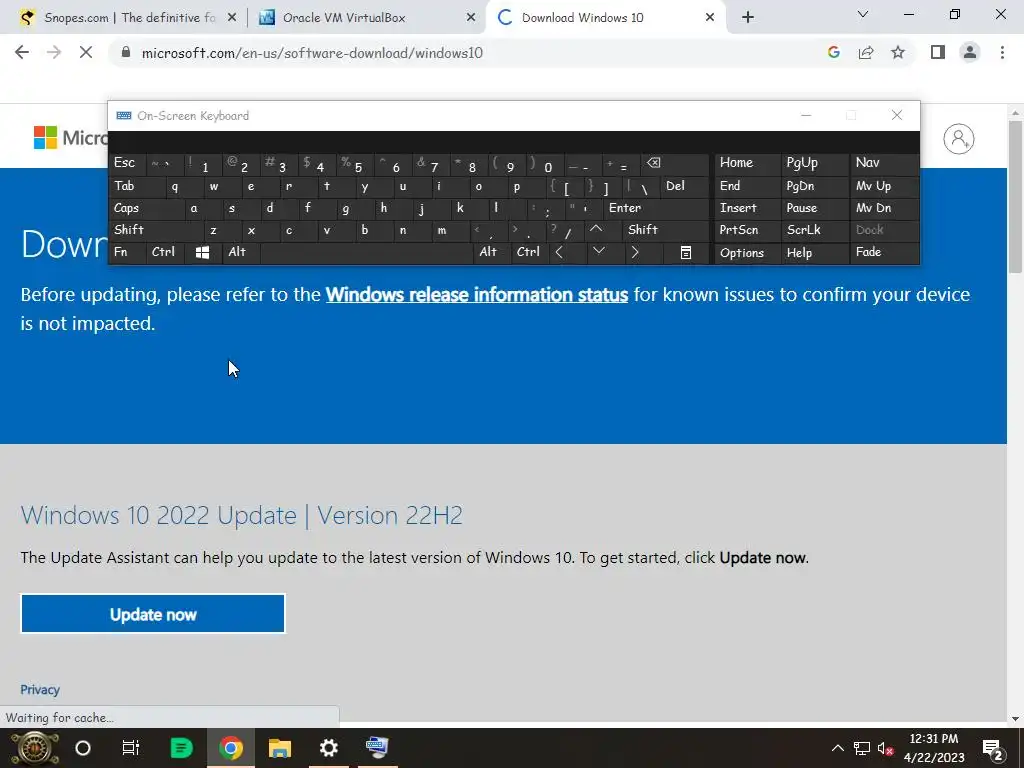
Task: Open a new tab with plus button
Action: (748, 18)
